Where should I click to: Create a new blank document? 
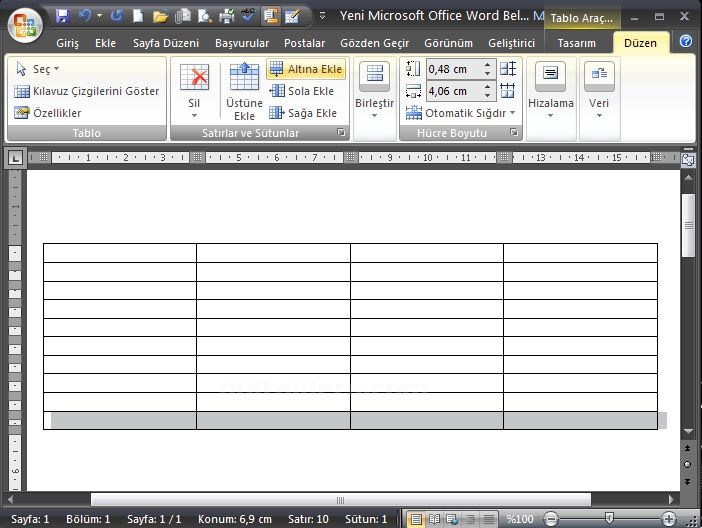tap(138, 16)
